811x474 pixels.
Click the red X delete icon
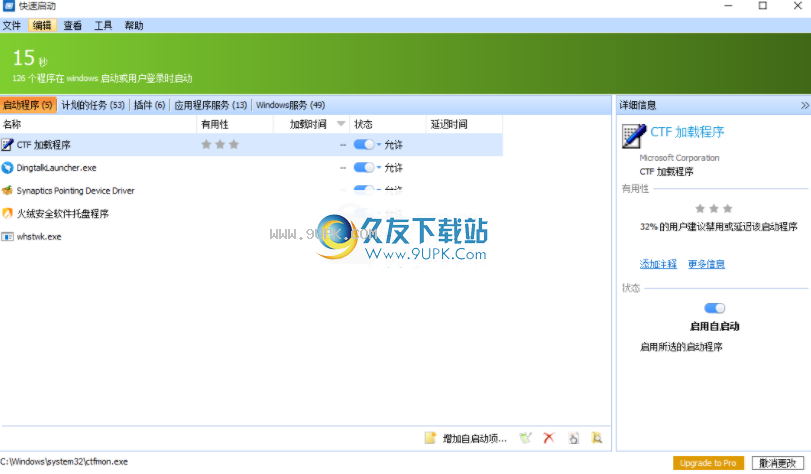(x=549, y=438)
